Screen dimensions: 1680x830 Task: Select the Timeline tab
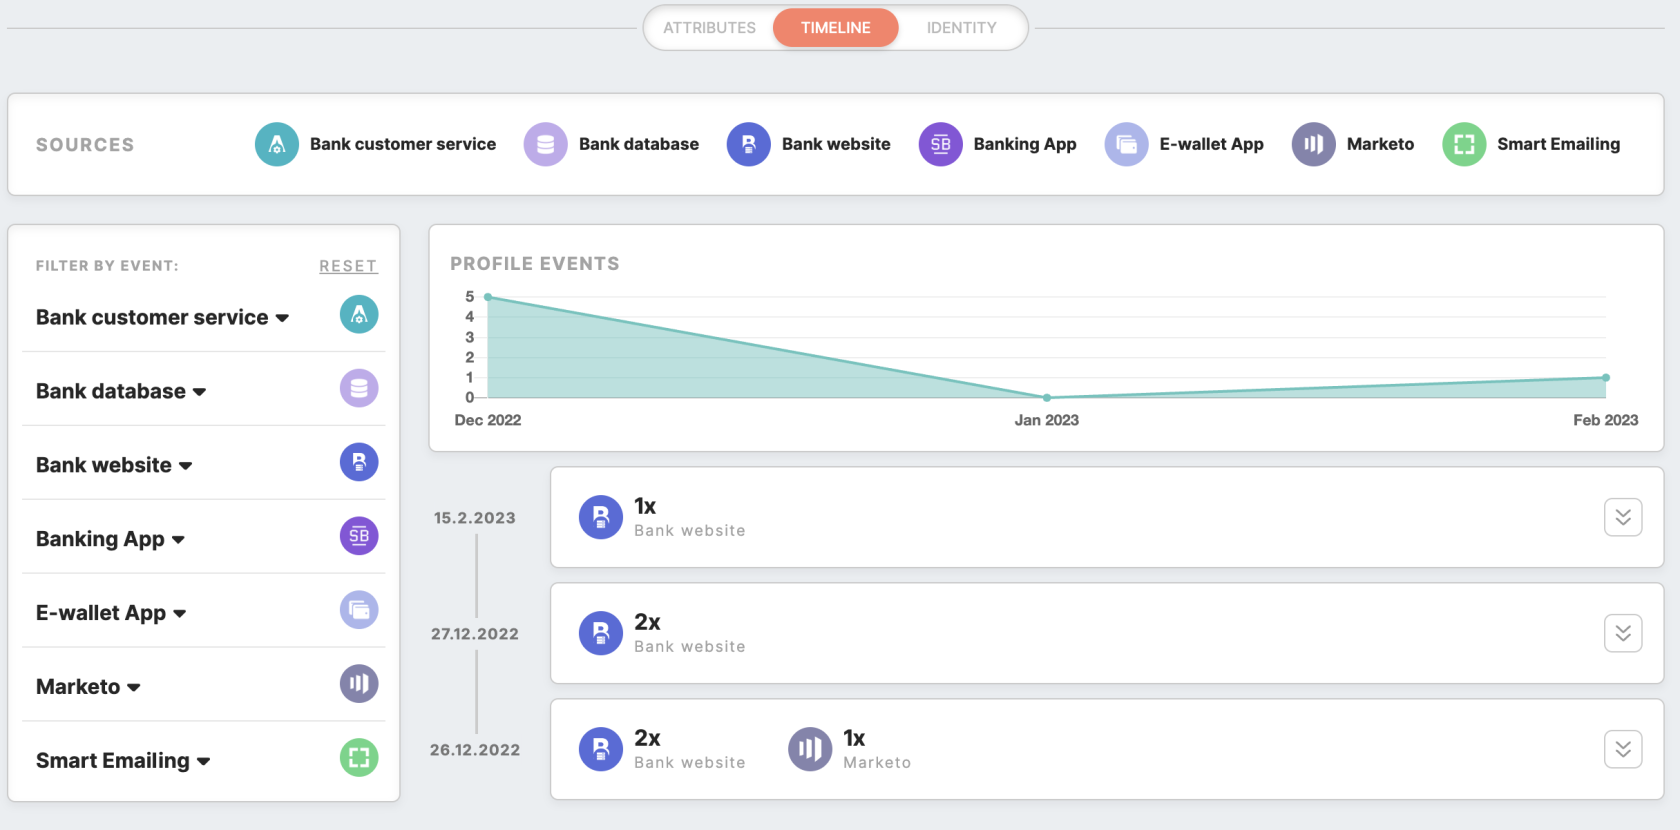pos(836,28)
